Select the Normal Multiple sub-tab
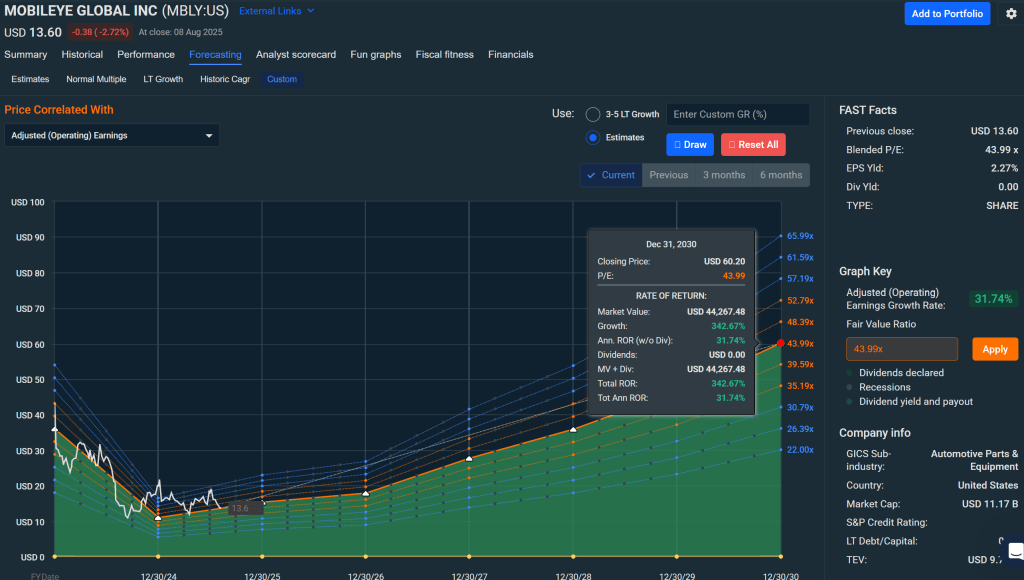 [x=96, y=79]
